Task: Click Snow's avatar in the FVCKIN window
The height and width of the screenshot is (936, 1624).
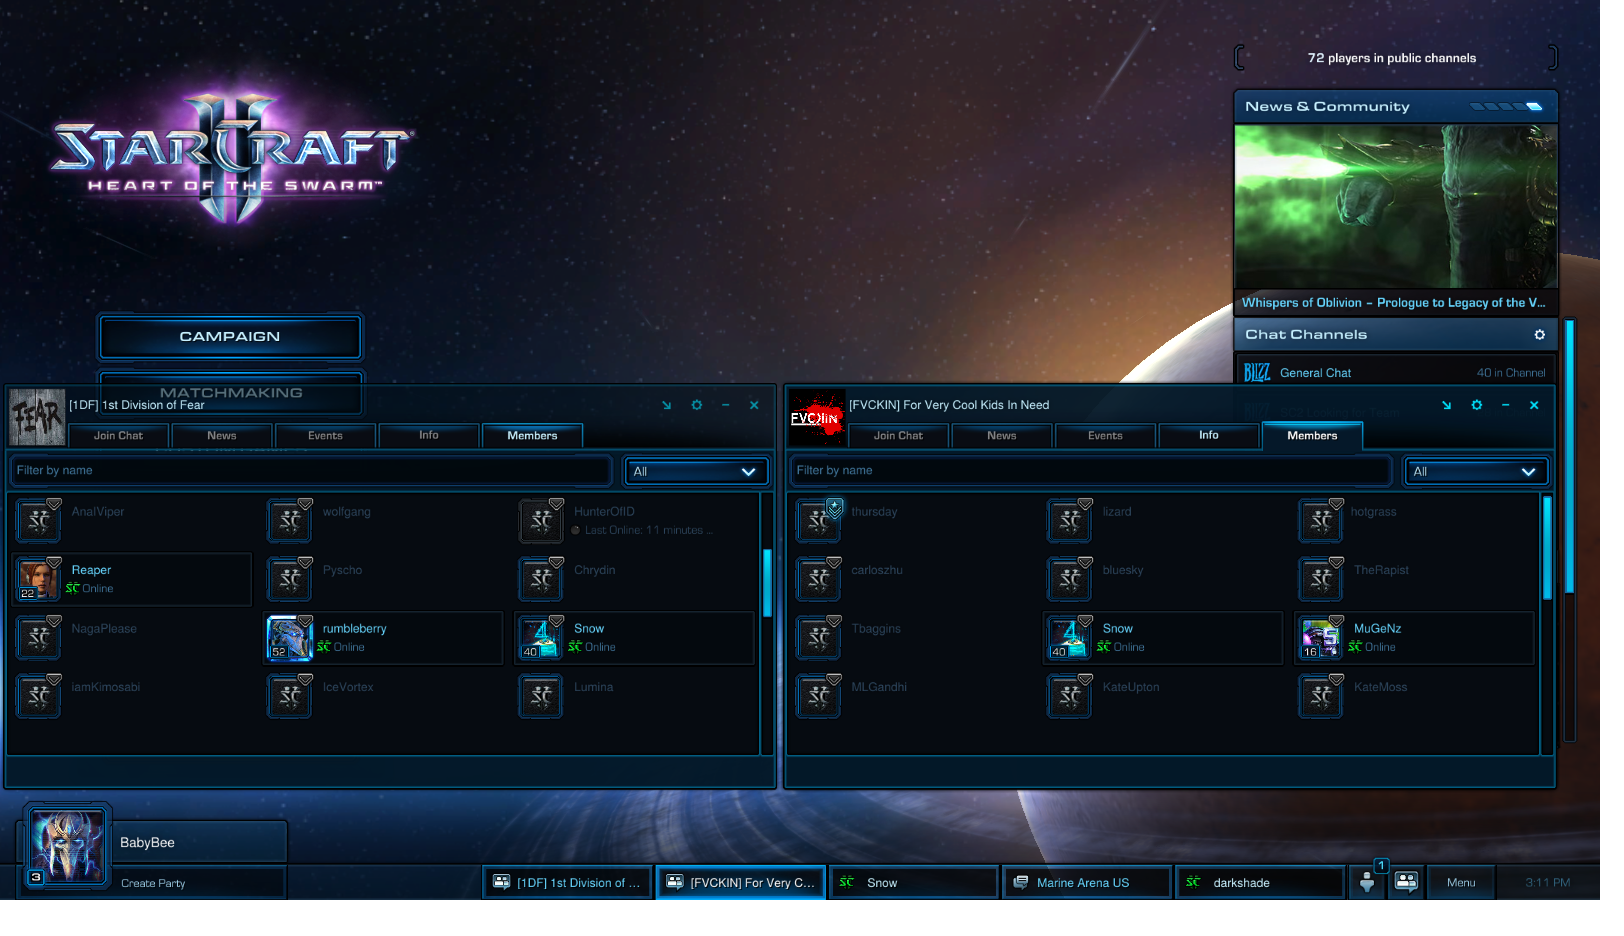Action: (1069, 638)
